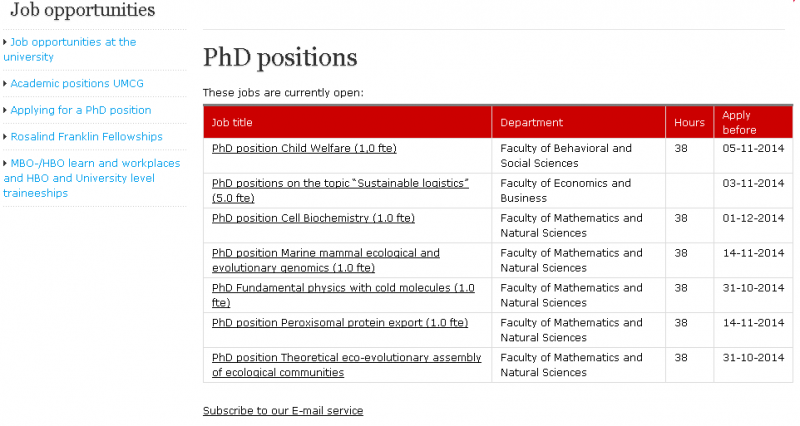Open Sustainable logistics PhD positions listing
800x426 pixels.
point(340,183)
